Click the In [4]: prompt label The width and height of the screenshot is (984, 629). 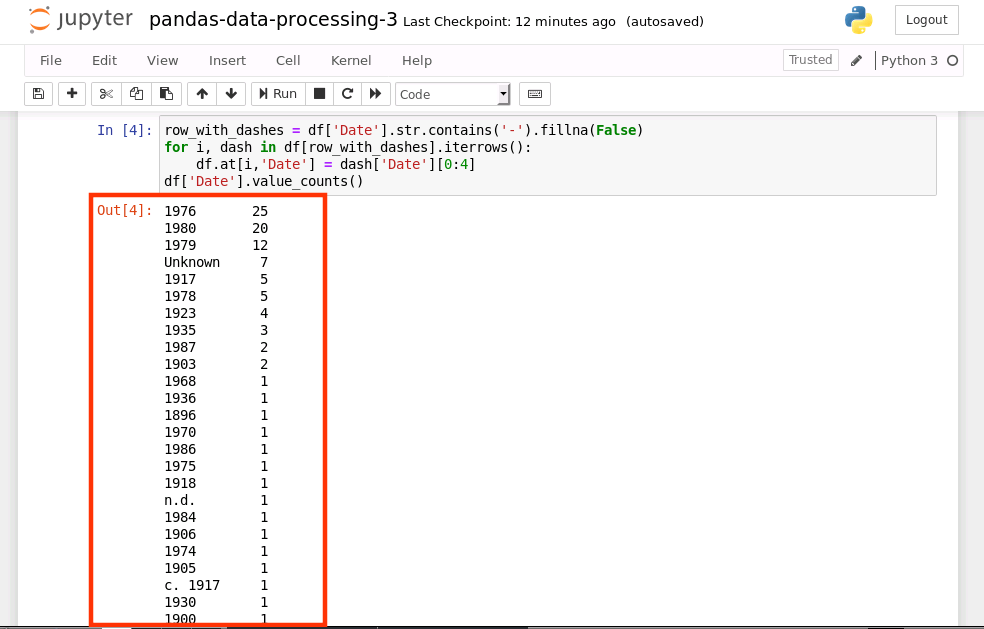coord(124,130)
